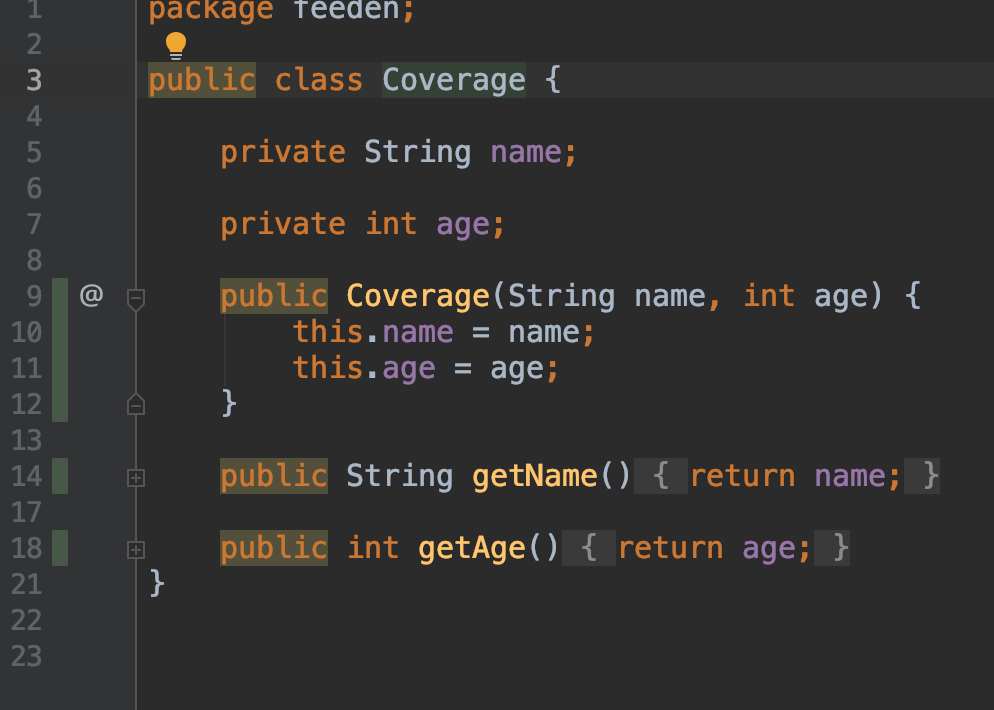Click the collapsed brace after getName()
The height and width of the screenshot is (710, 994).
pos(661,476)
